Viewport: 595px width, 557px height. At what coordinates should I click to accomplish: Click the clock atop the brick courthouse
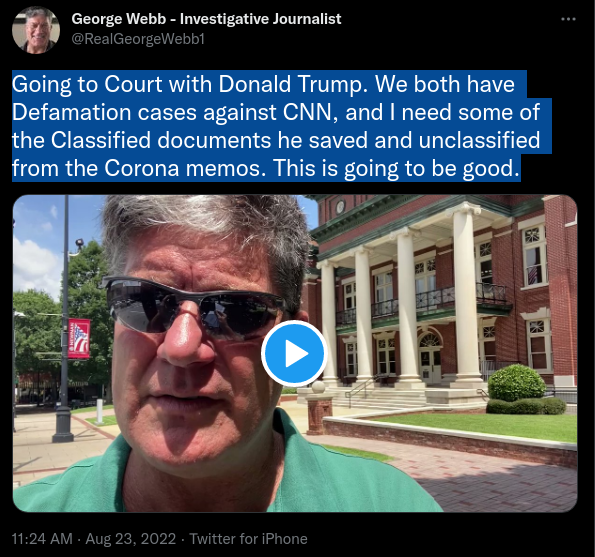pos(340,207)
